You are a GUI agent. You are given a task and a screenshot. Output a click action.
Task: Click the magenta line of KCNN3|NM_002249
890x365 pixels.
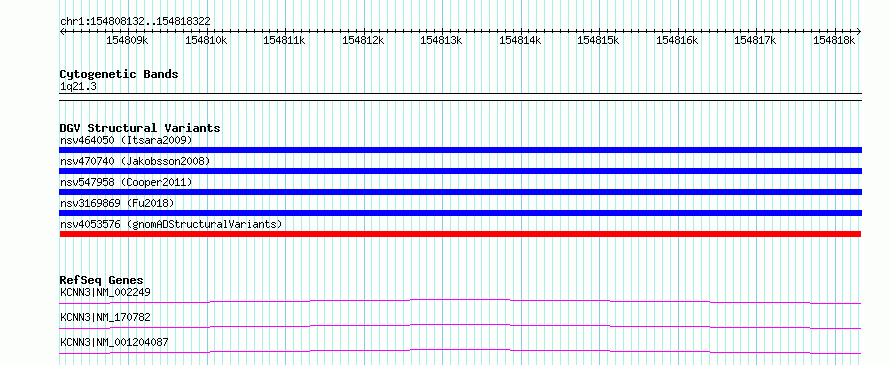pos(460,299)
